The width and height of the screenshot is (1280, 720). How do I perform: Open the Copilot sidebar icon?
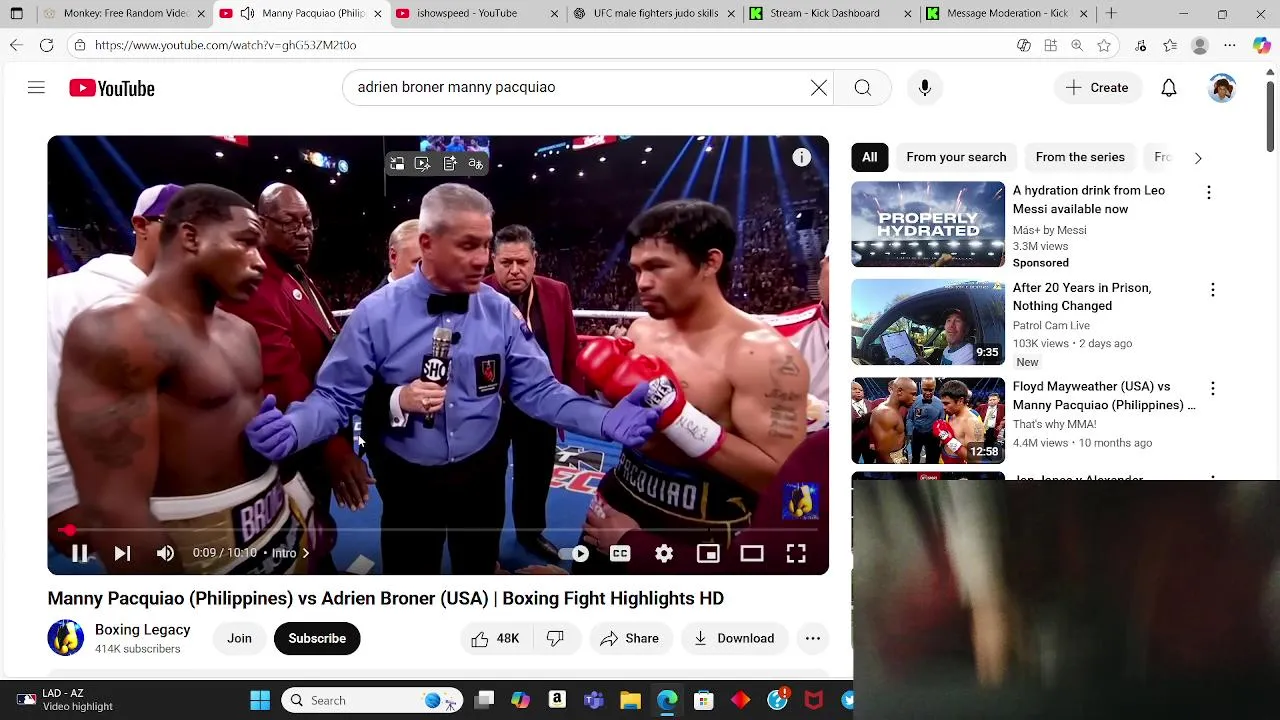coord(1261,45)
